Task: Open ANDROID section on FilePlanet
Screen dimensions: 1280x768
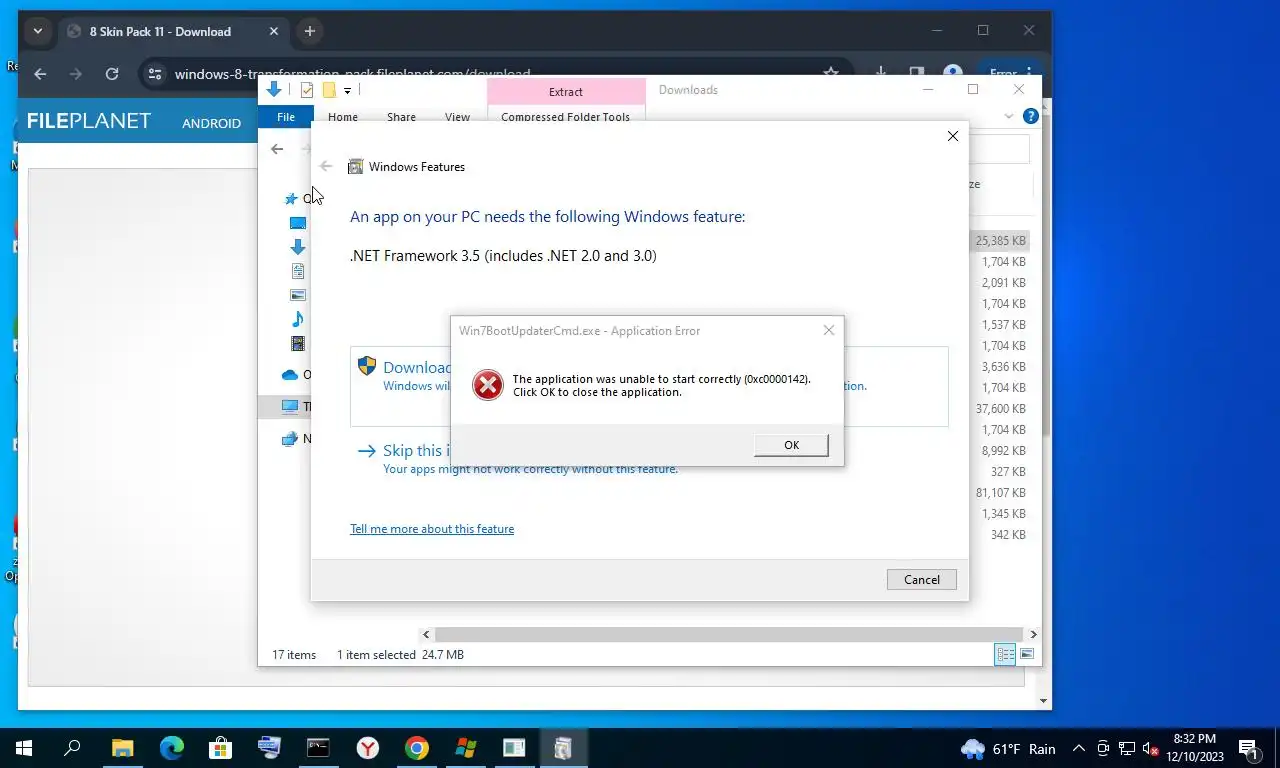Action: [211, 123]
